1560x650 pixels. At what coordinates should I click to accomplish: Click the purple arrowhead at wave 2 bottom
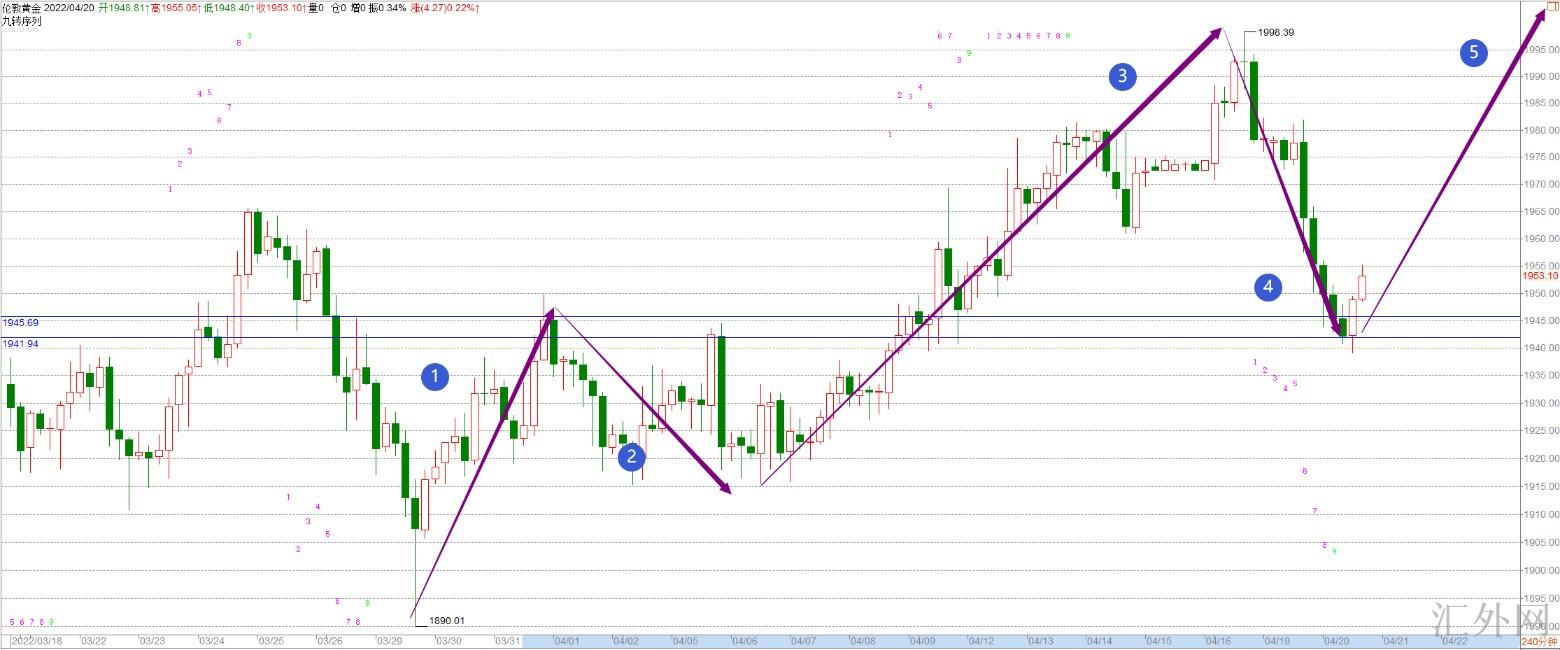point(726,487)
